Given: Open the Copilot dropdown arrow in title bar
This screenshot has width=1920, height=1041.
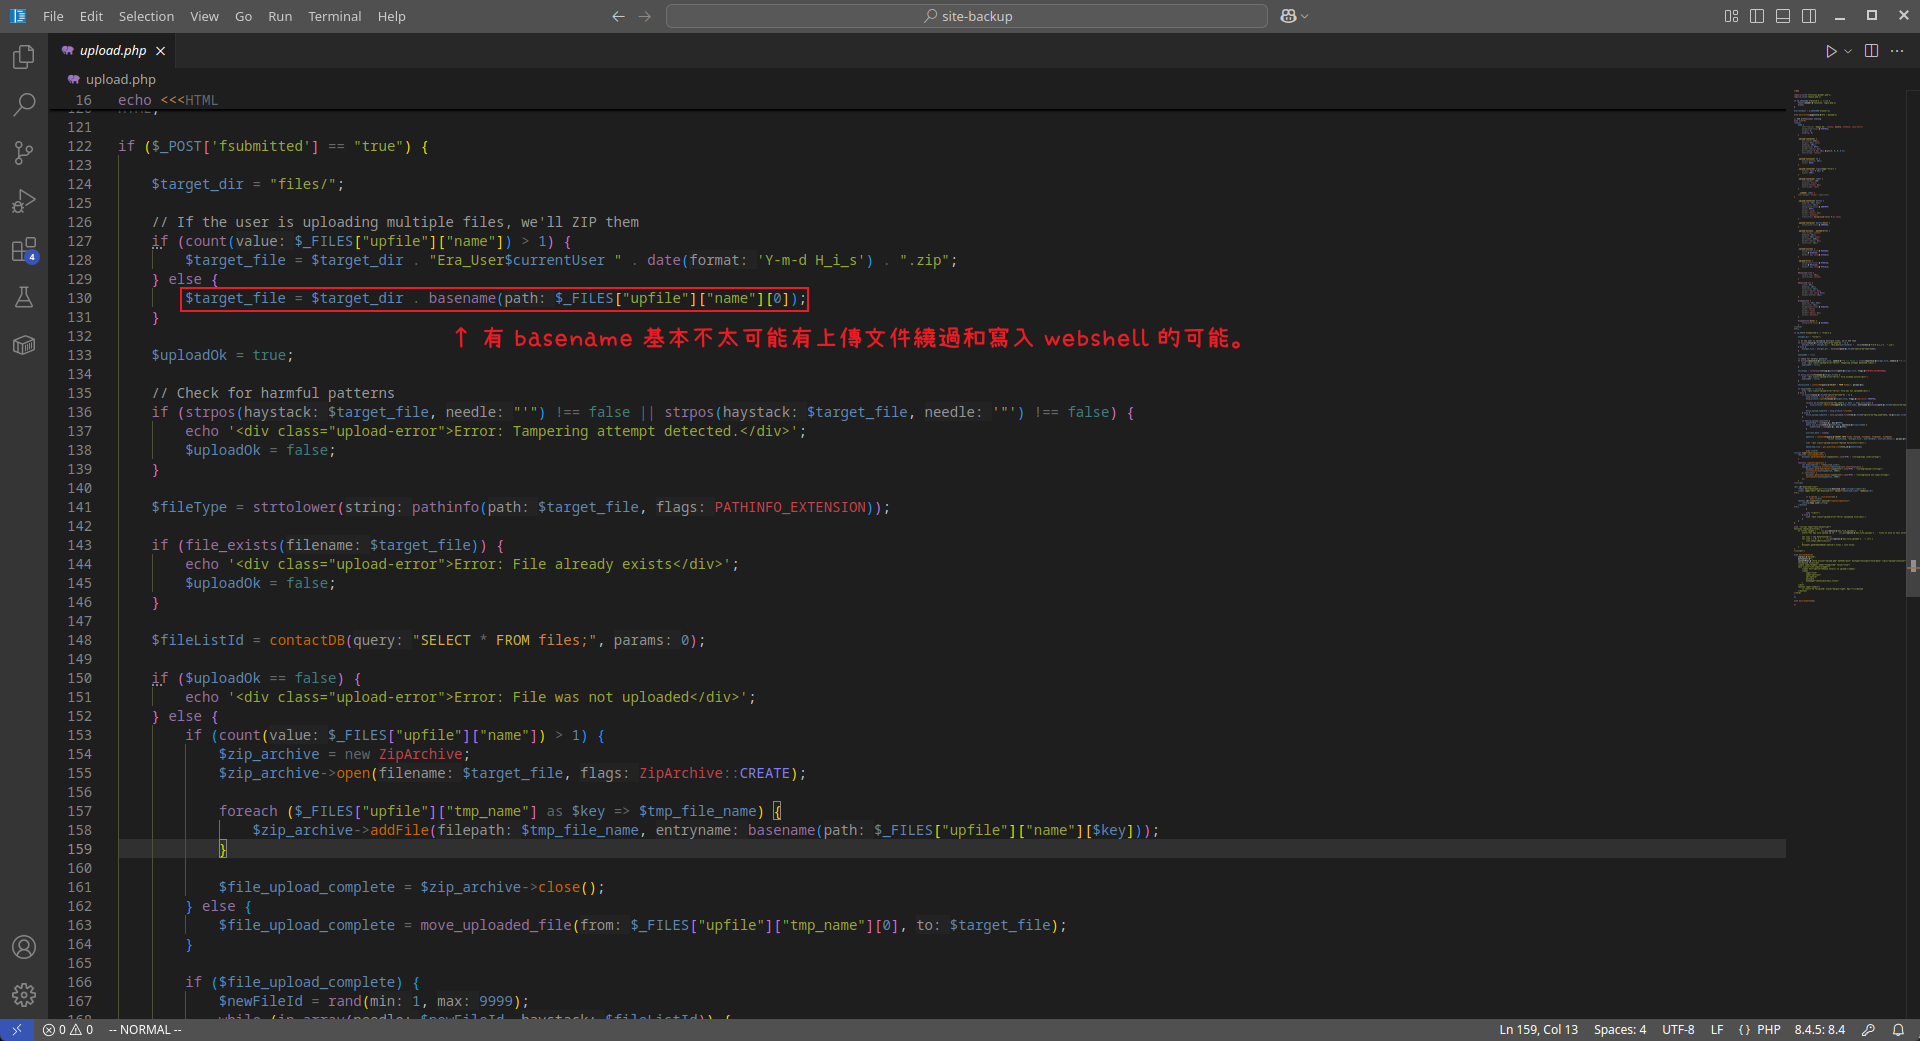Looking at the screenshot, I should 1305,16.
